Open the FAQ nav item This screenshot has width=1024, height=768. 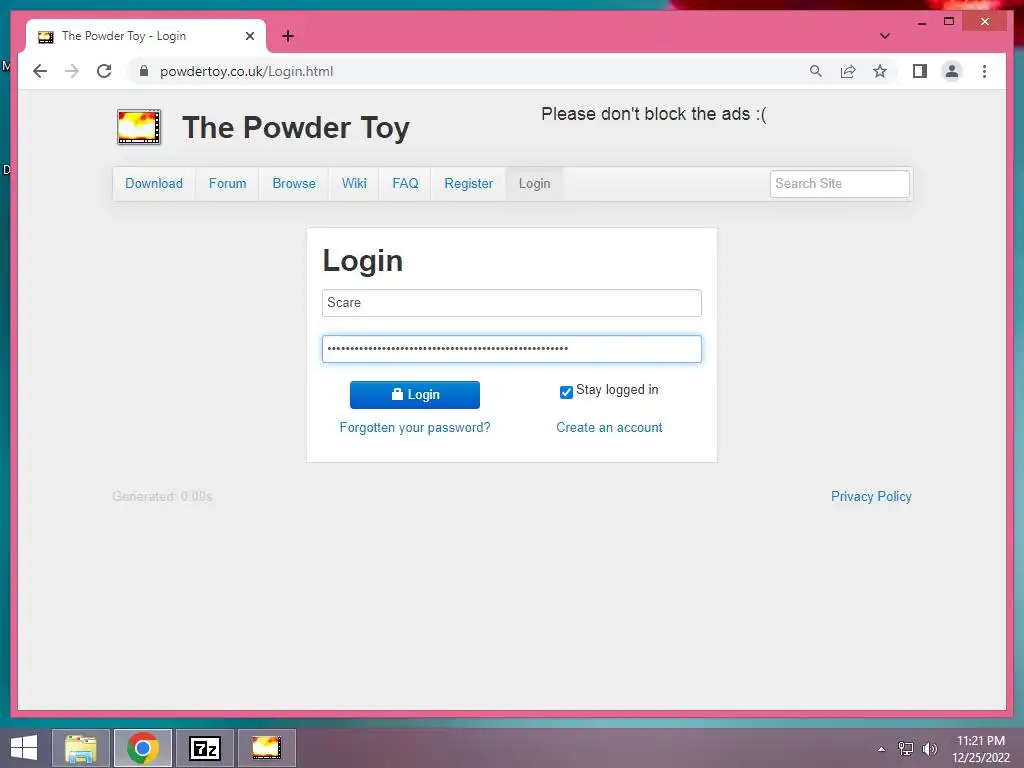(405, 184)
